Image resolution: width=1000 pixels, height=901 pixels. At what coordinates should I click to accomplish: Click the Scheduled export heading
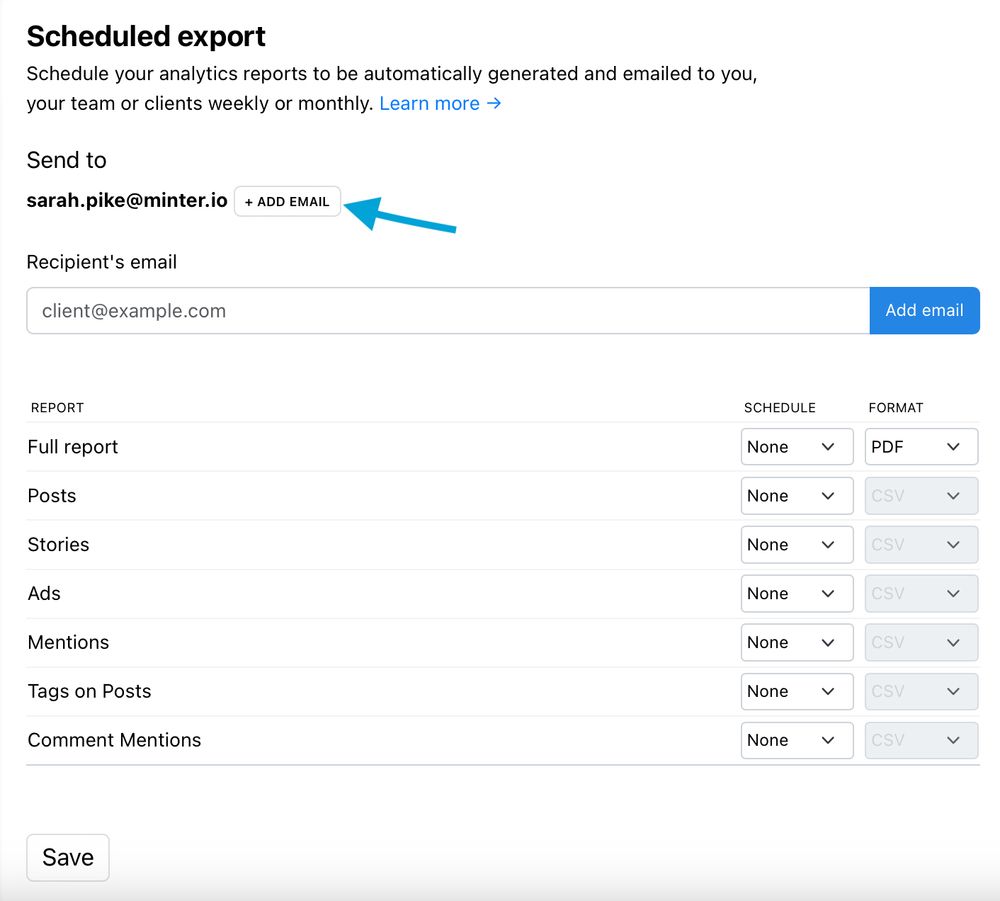coord(145,36)
